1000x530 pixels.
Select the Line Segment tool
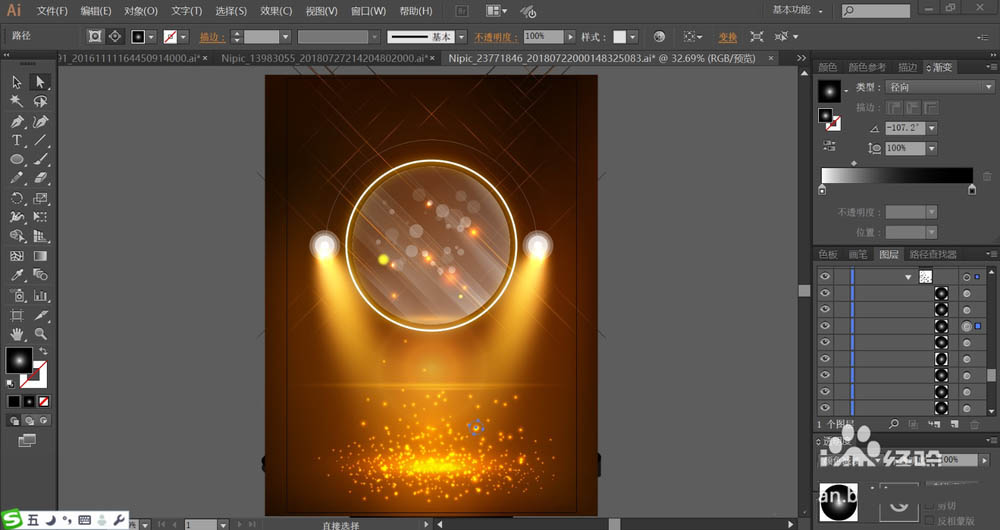click(x=40, y=140)
